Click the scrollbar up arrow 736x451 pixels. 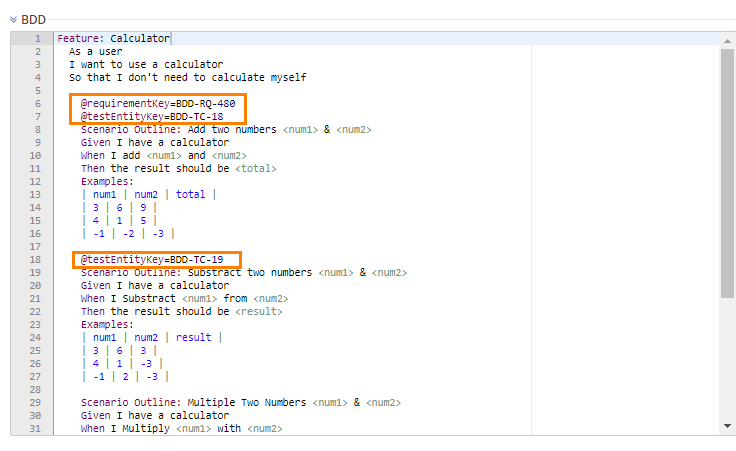tap(727, 39)
